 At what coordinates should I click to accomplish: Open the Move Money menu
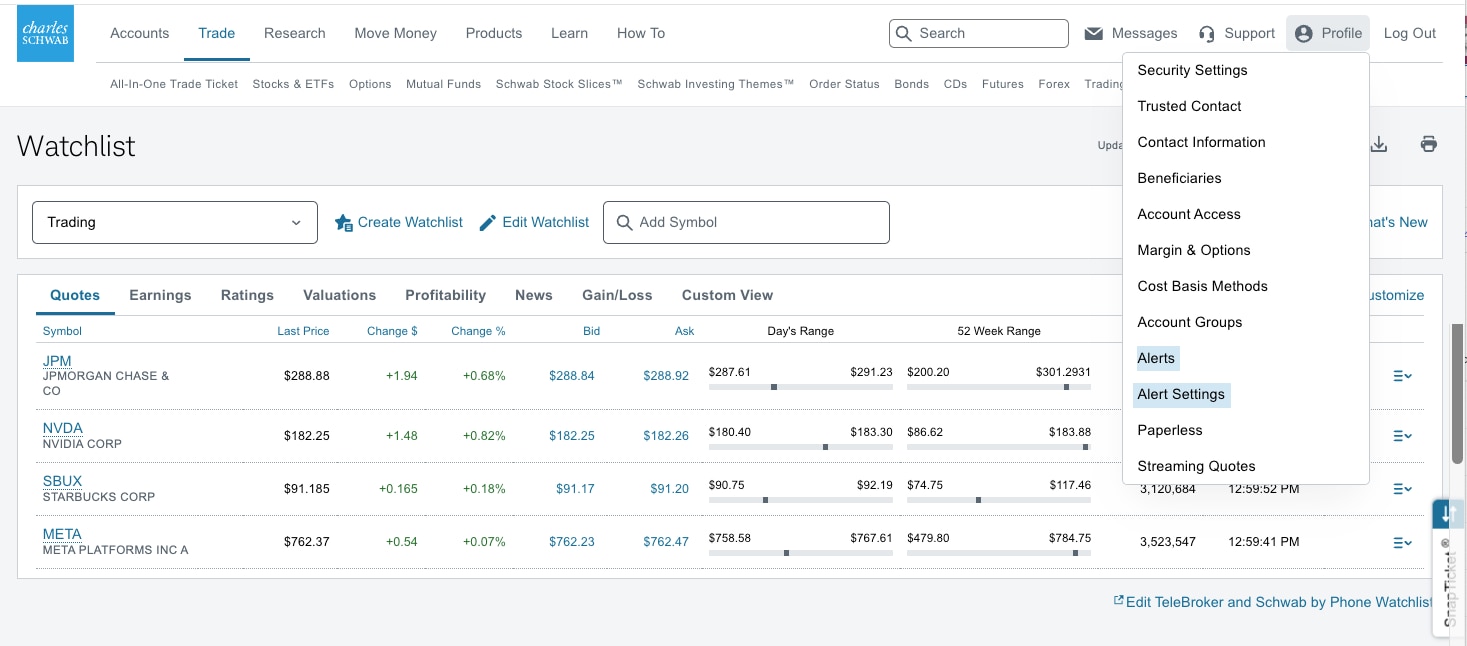click(396, 33)
